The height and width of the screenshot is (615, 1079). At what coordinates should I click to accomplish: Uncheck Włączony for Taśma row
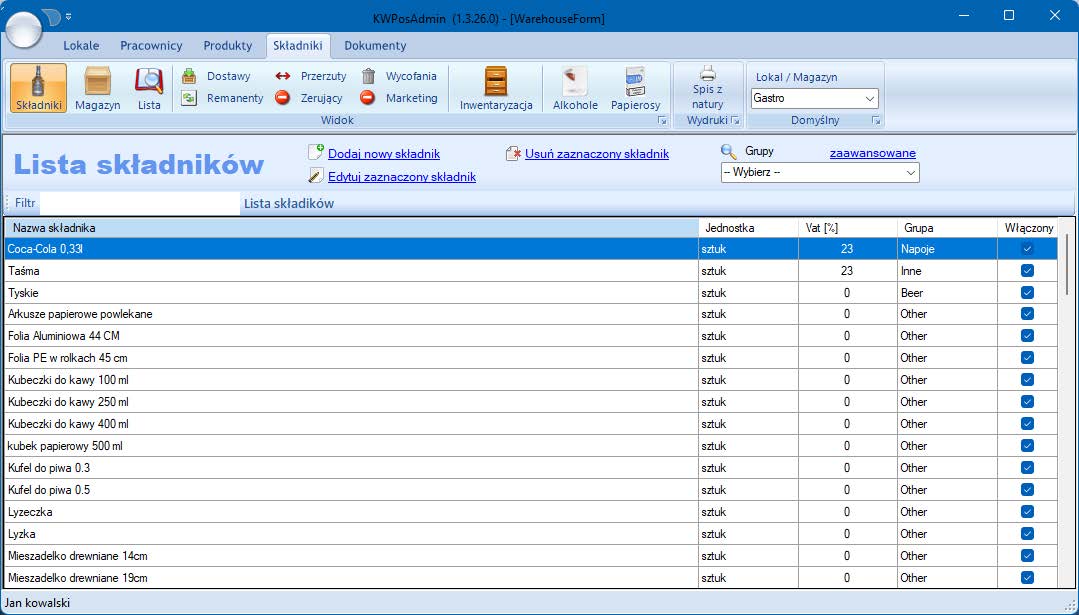click(x=1027, y=270)
